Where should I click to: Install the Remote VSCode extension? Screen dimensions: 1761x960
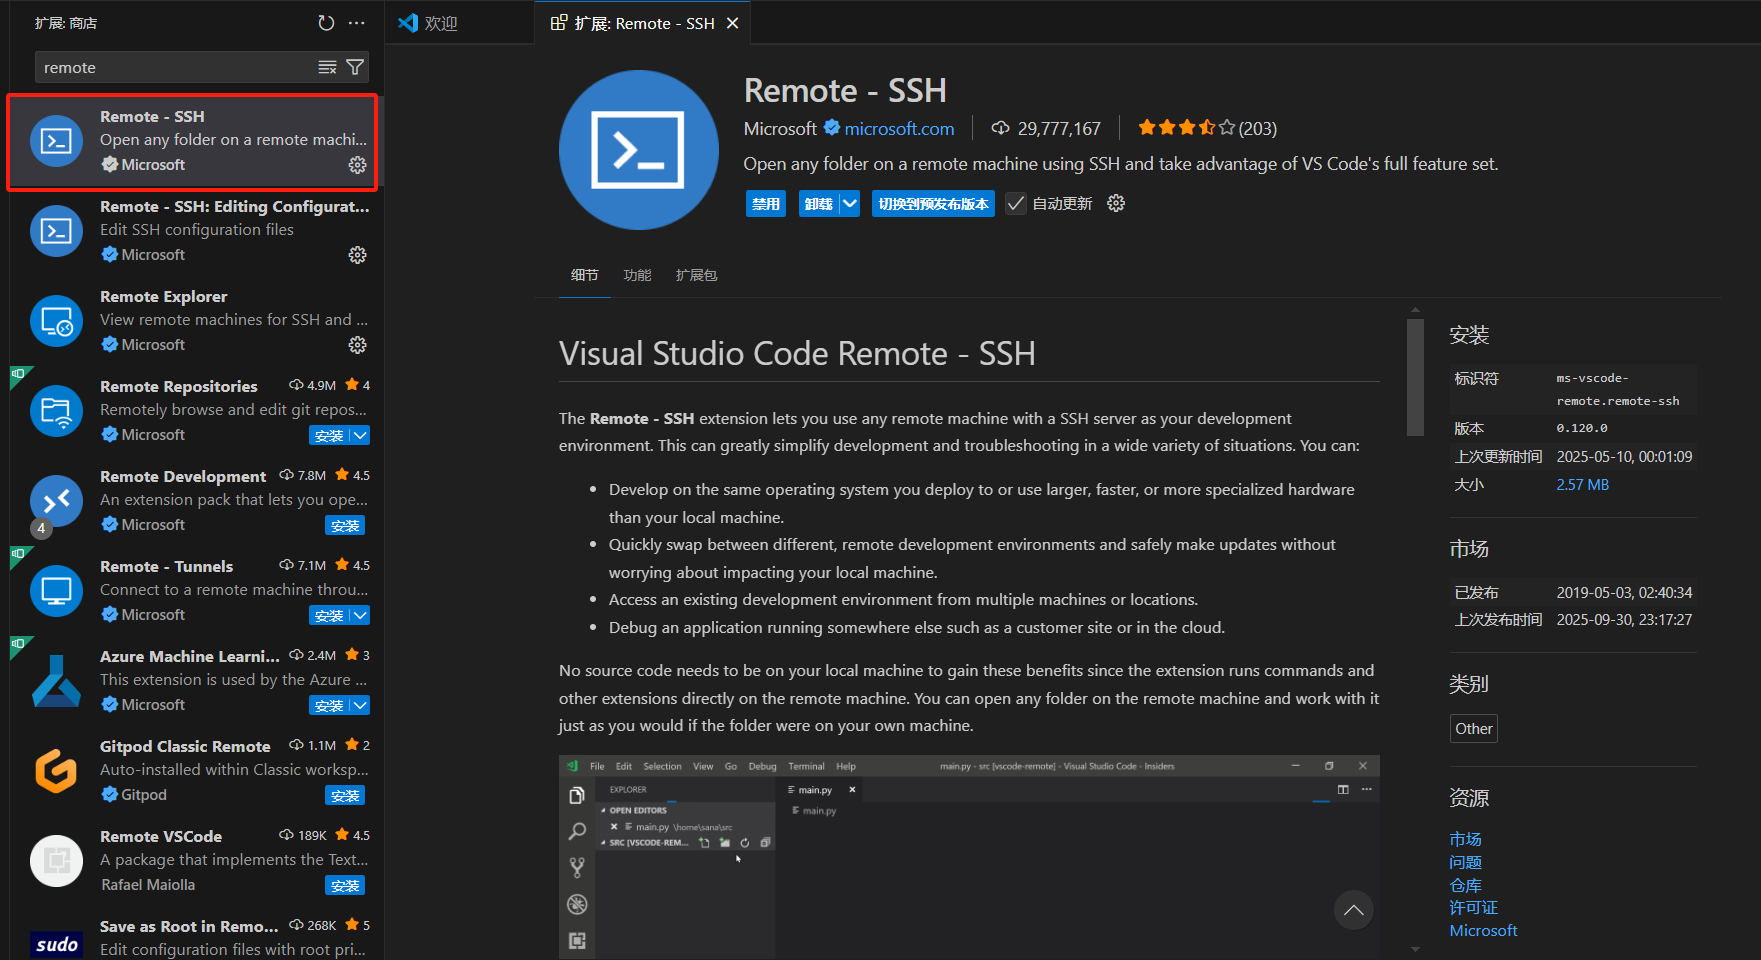pyautogui.click(x=345, y=885)
